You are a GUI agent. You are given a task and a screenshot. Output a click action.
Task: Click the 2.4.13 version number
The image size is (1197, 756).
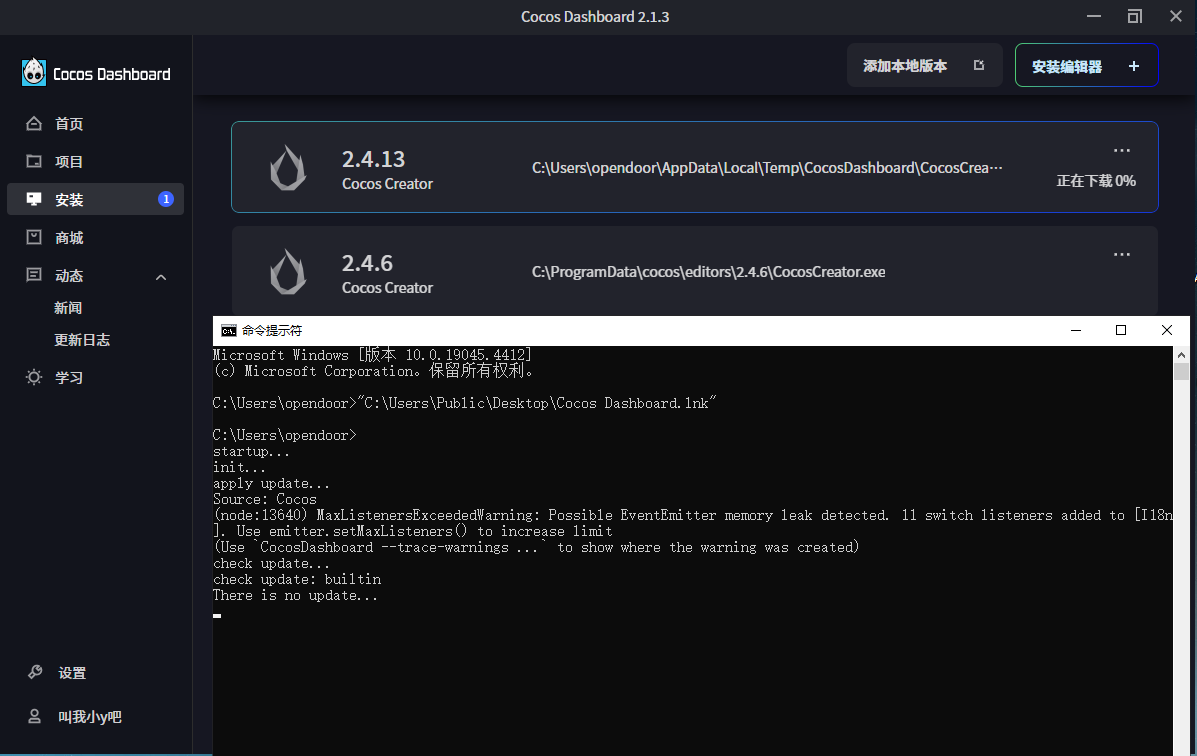373,159
